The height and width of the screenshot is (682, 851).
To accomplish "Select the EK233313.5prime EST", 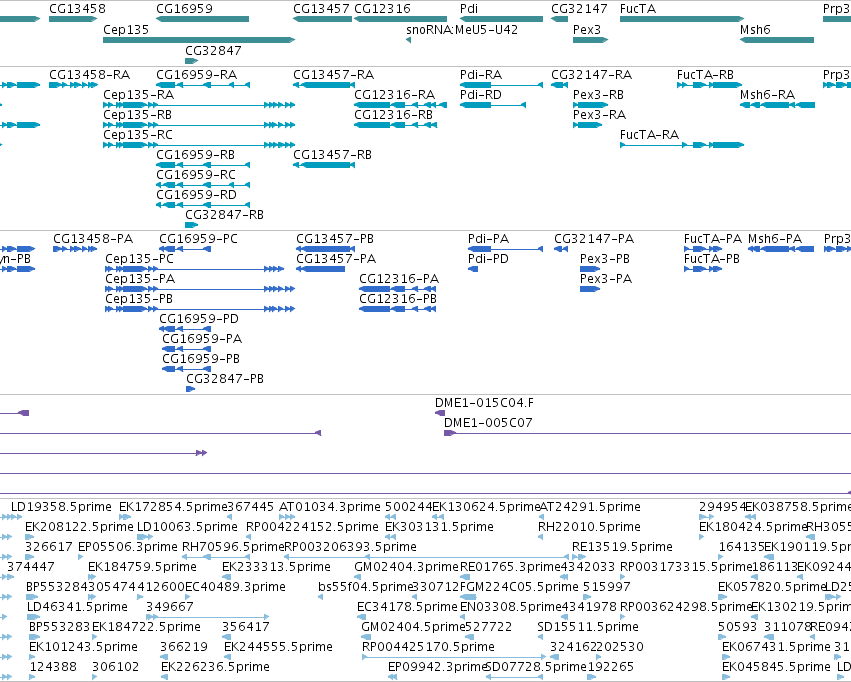I will click(276, 567).
